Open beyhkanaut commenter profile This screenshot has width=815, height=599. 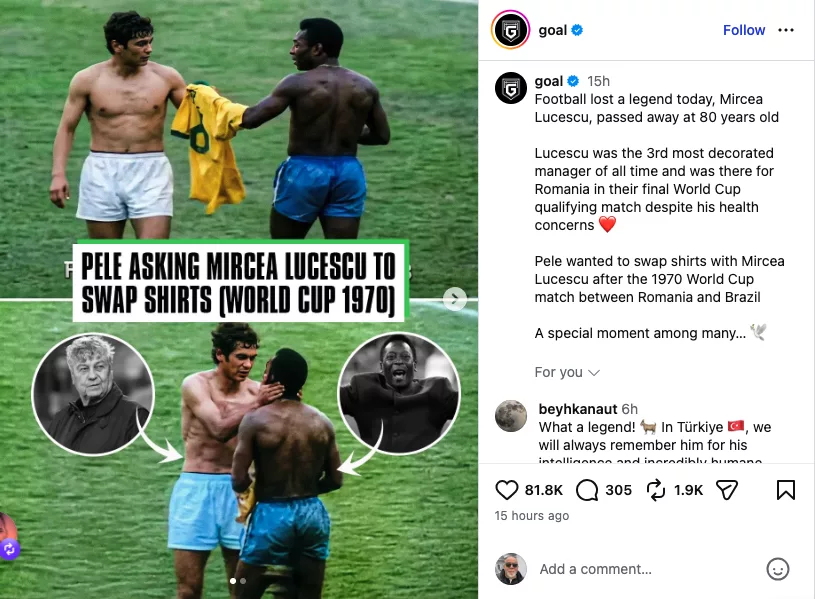click(x=577, y=409)
